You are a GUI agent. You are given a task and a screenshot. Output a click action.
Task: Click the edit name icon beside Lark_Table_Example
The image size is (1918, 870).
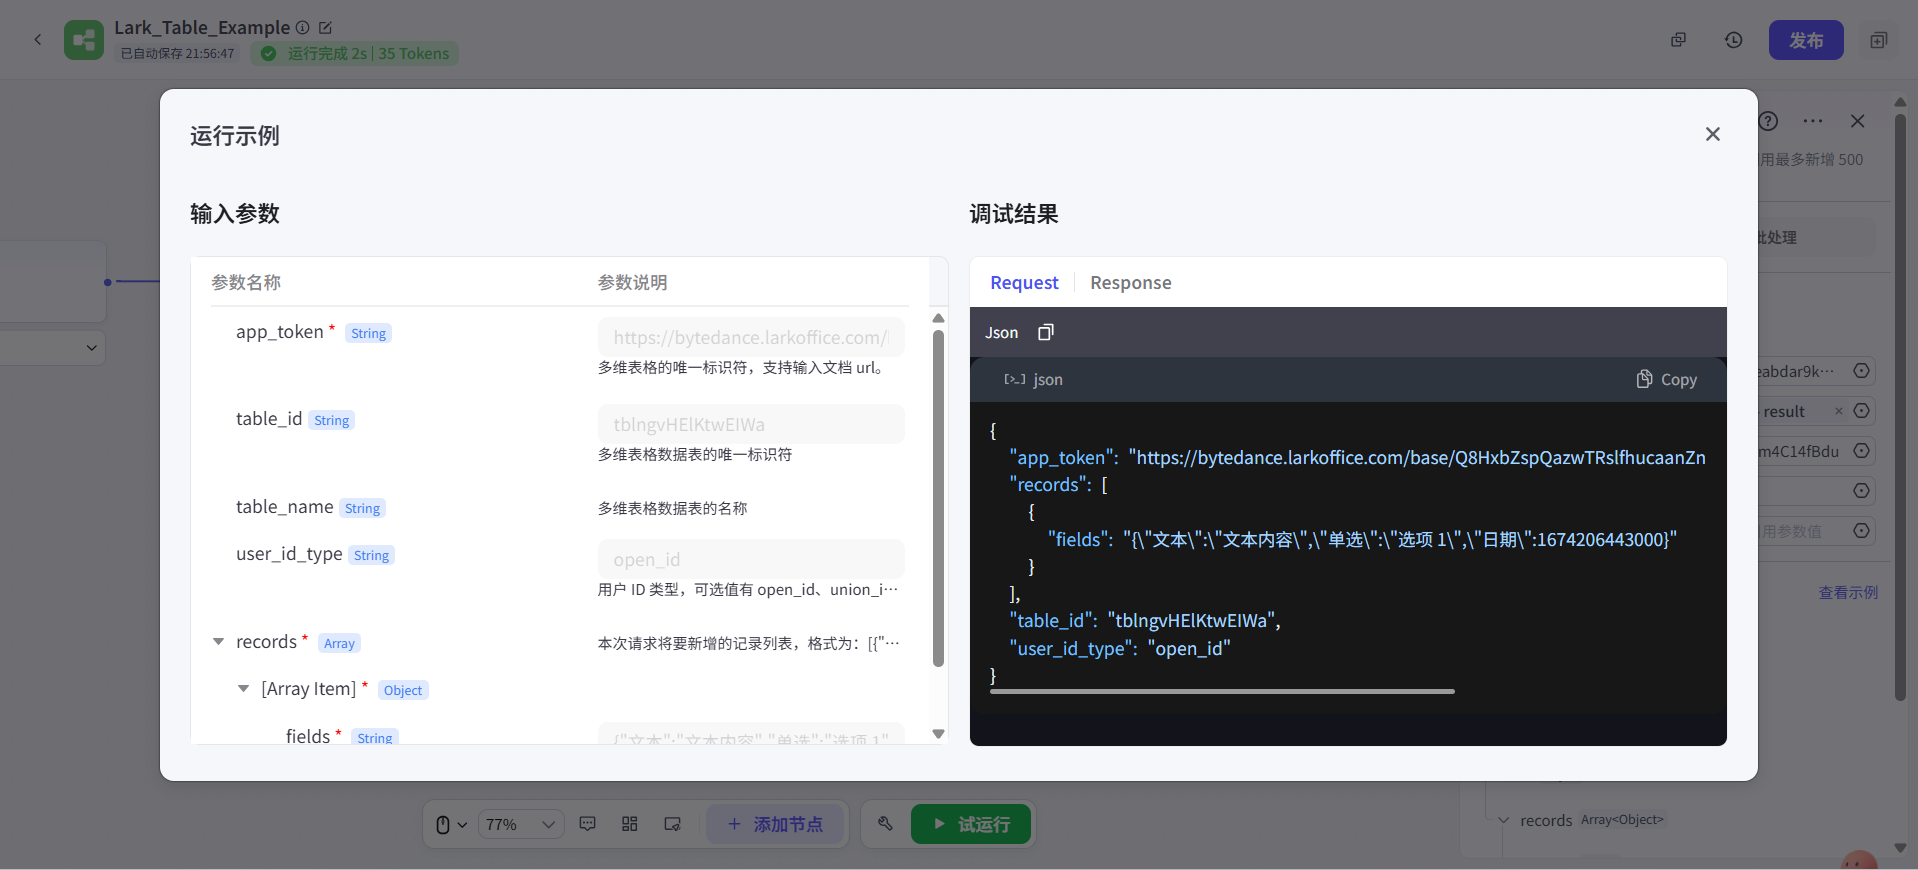[x=325, y=28]
